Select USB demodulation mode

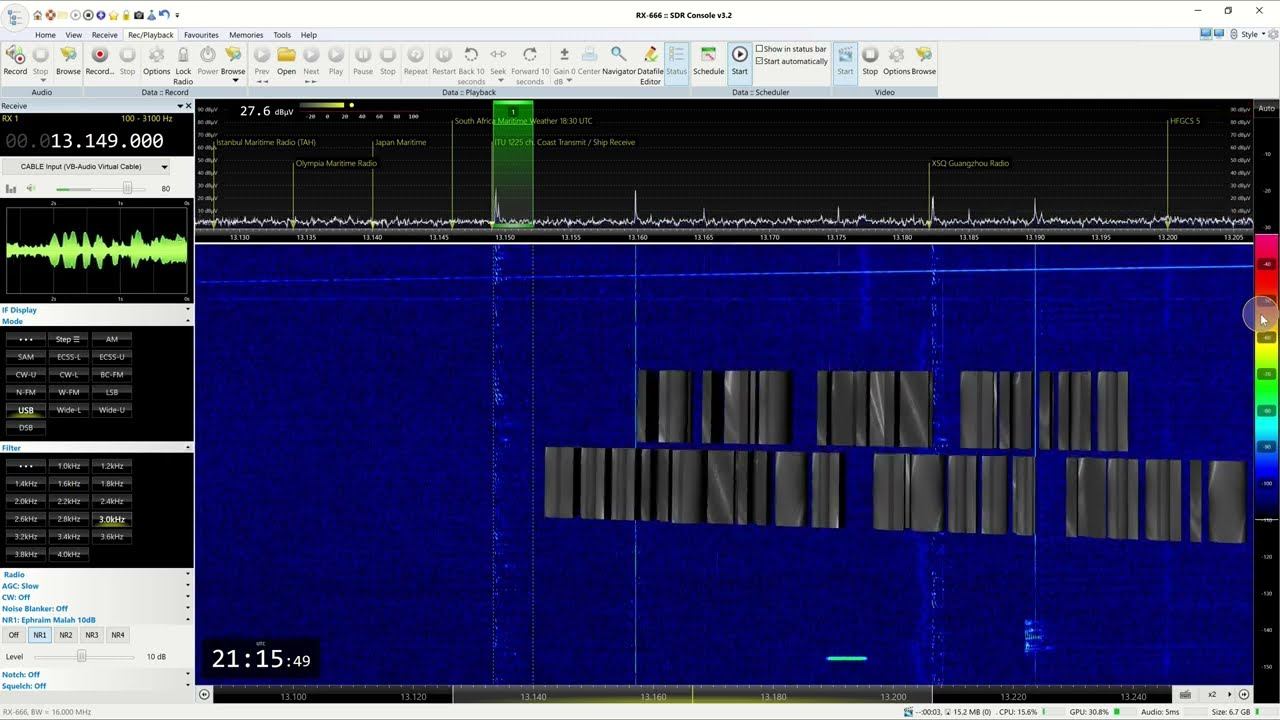point(26,410)
